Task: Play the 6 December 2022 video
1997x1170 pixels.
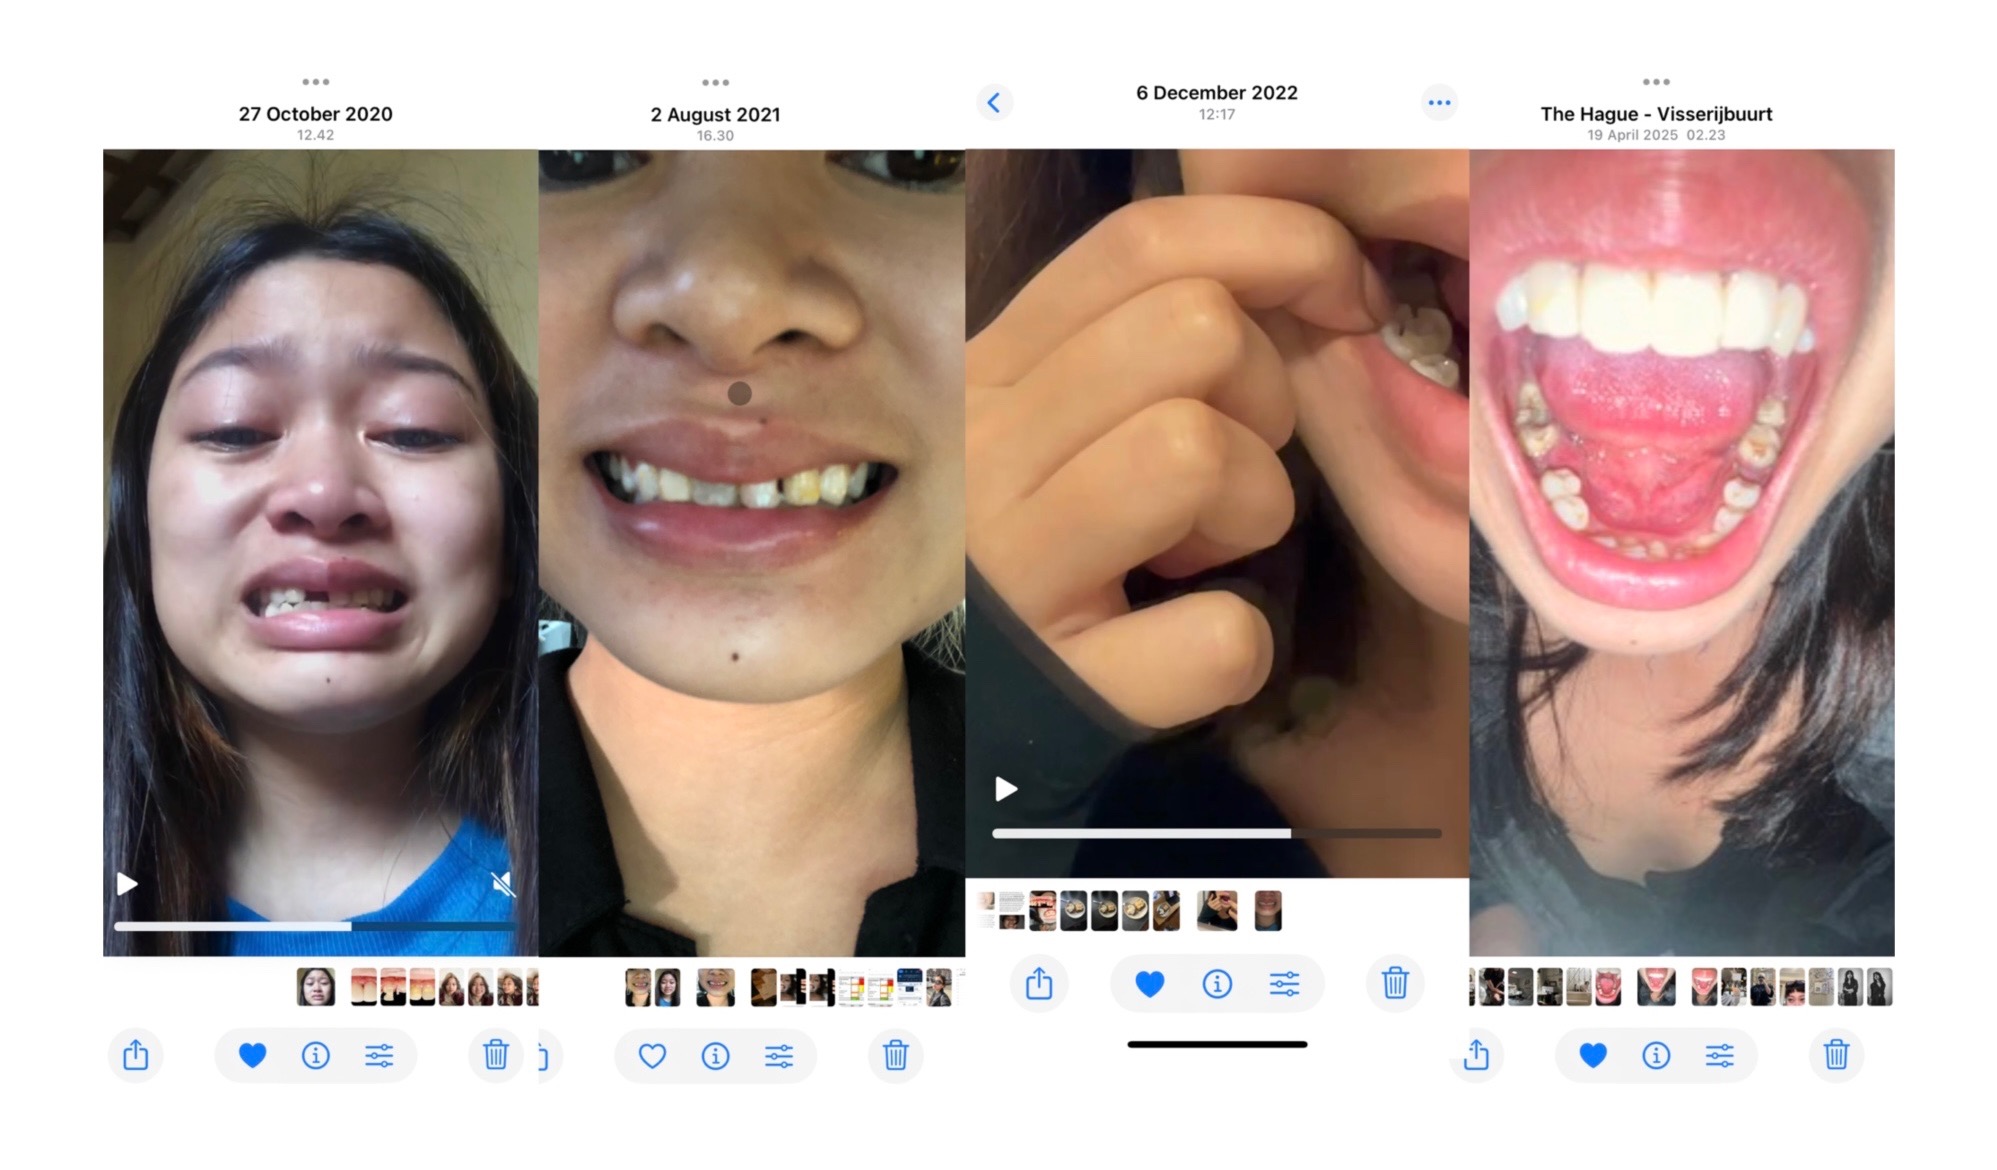Action: (1006, 790)
